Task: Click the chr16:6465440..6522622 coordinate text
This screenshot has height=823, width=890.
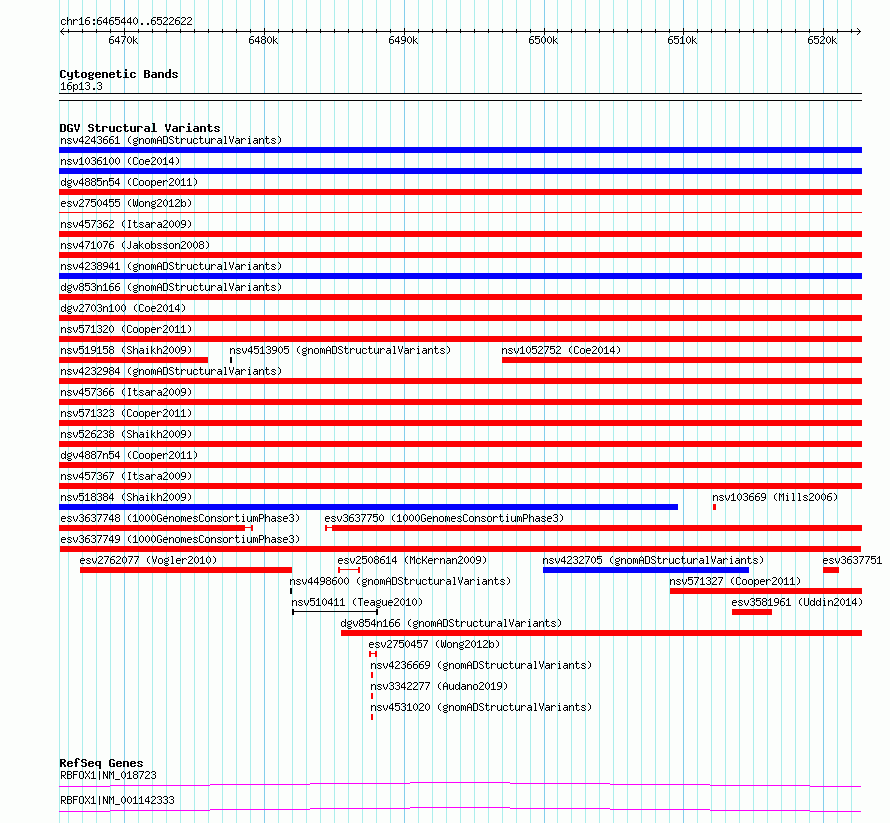Action: click(x=126, y=22)
